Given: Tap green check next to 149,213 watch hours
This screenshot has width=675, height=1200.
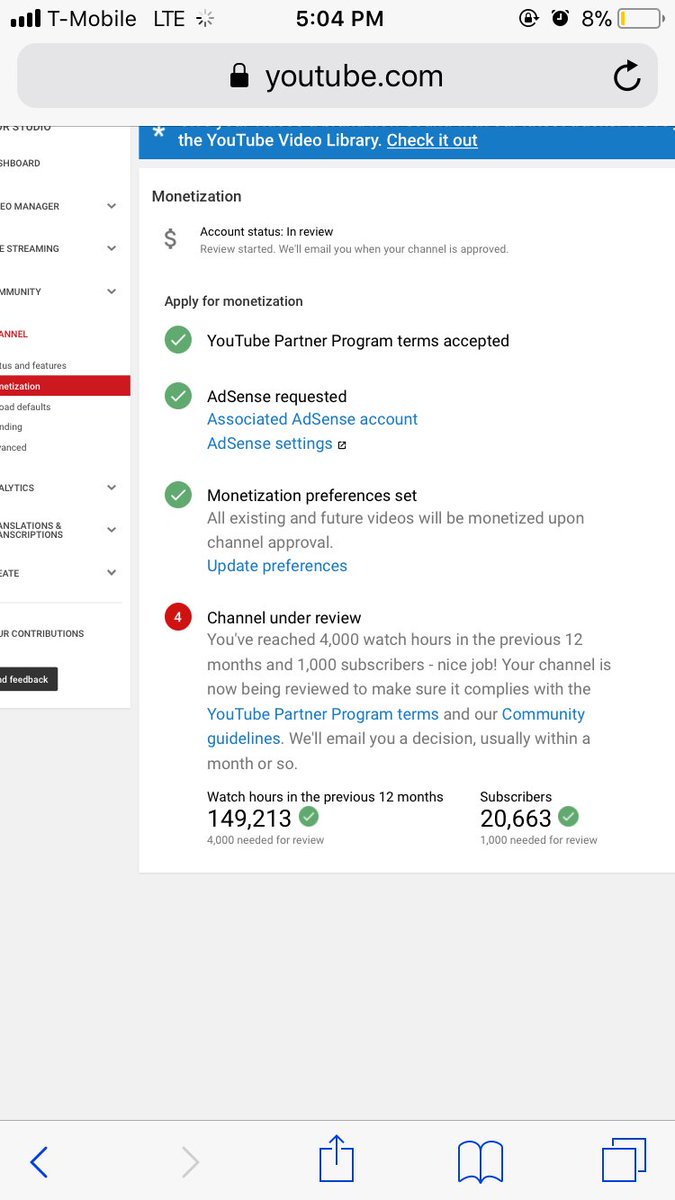Looking at the screenshot, I should (x=309, y=817).
